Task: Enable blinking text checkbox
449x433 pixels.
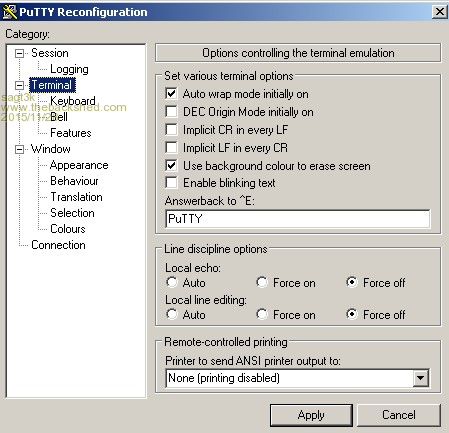Action: coord(171,183)
